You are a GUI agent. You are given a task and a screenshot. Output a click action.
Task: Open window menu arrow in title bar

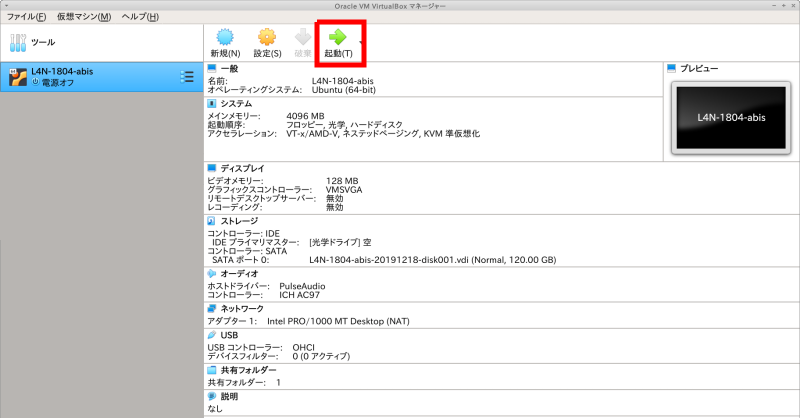(x=6, y=6)
